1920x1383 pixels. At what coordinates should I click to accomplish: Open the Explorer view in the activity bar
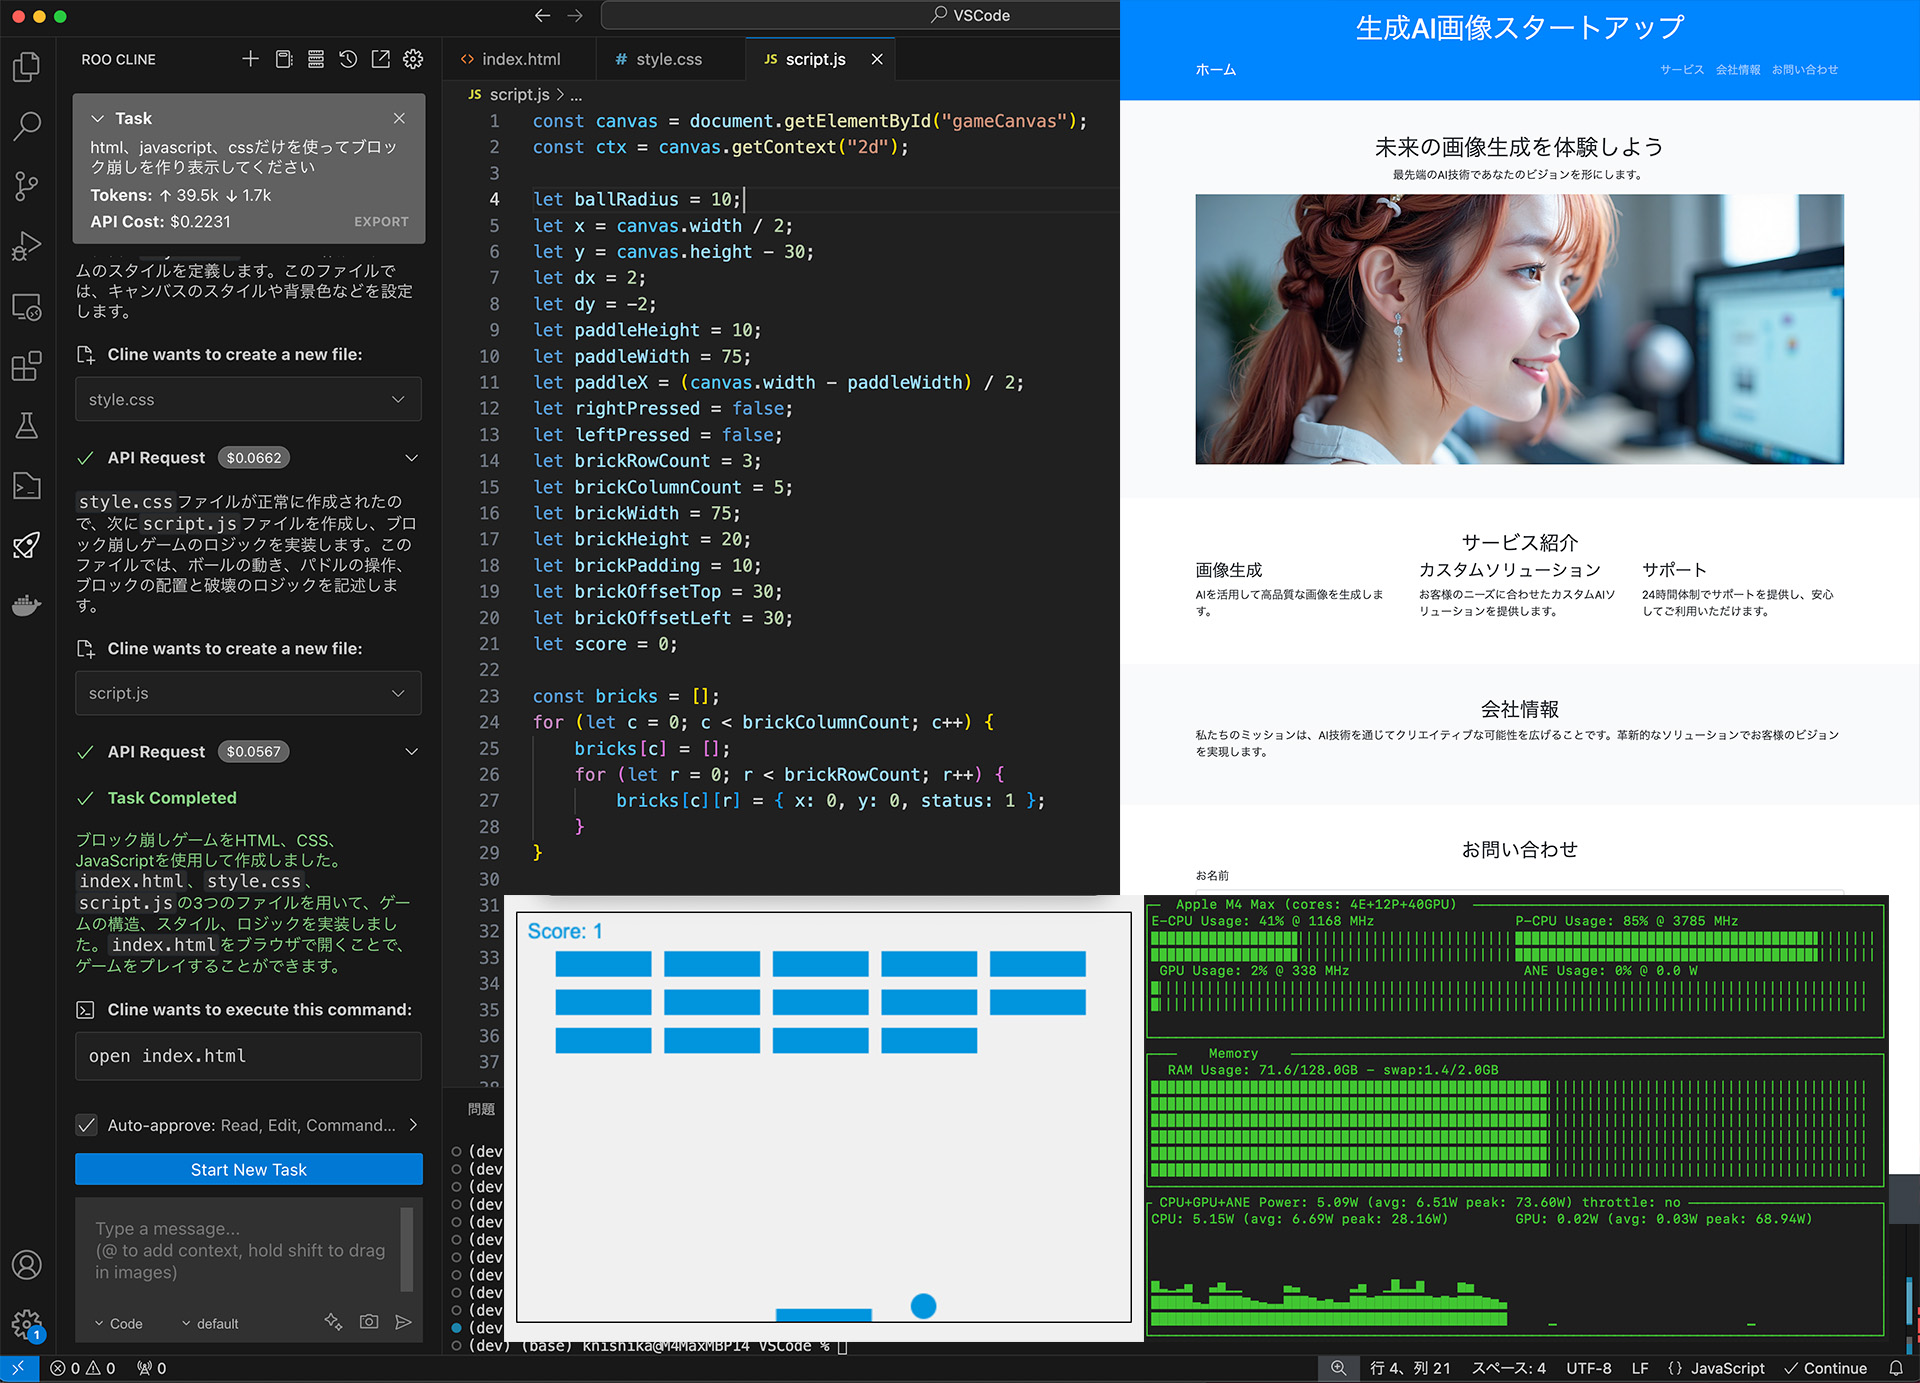point(27,67)
